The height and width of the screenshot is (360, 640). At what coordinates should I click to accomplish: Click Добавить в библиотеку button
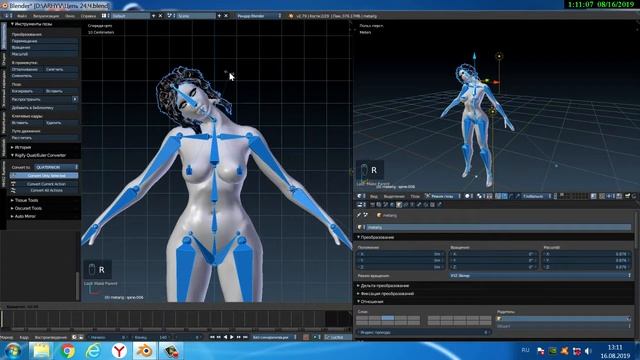(44, 108)
